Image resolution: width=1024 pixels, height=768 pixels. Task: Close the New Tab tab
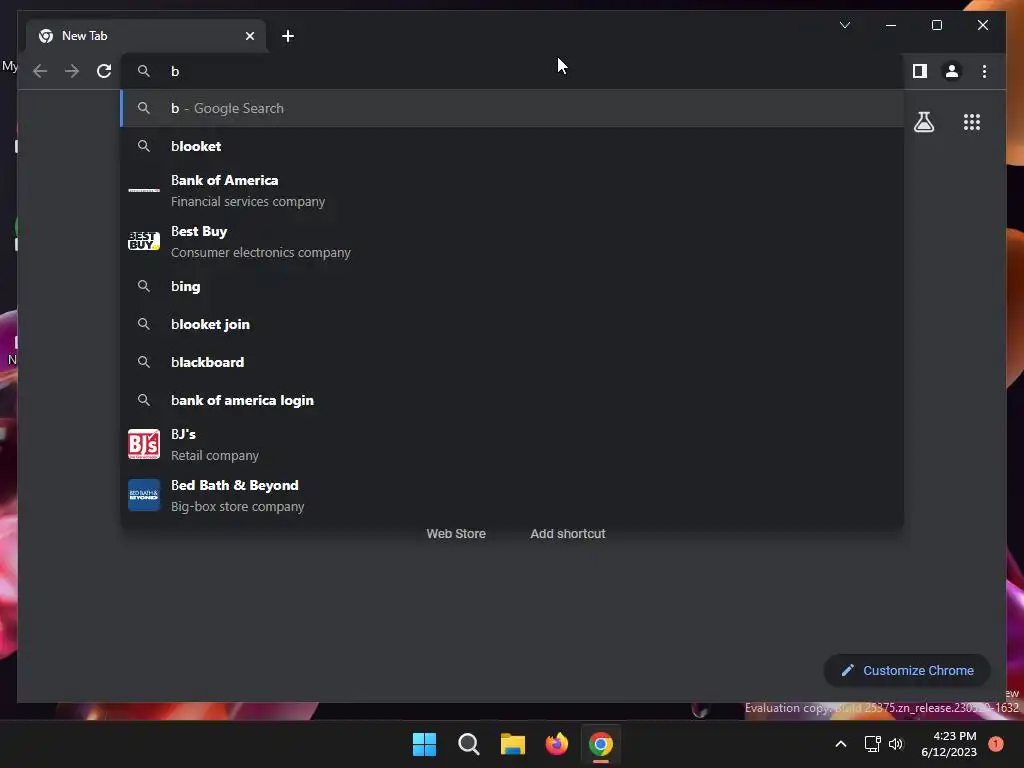coord(249,36)
